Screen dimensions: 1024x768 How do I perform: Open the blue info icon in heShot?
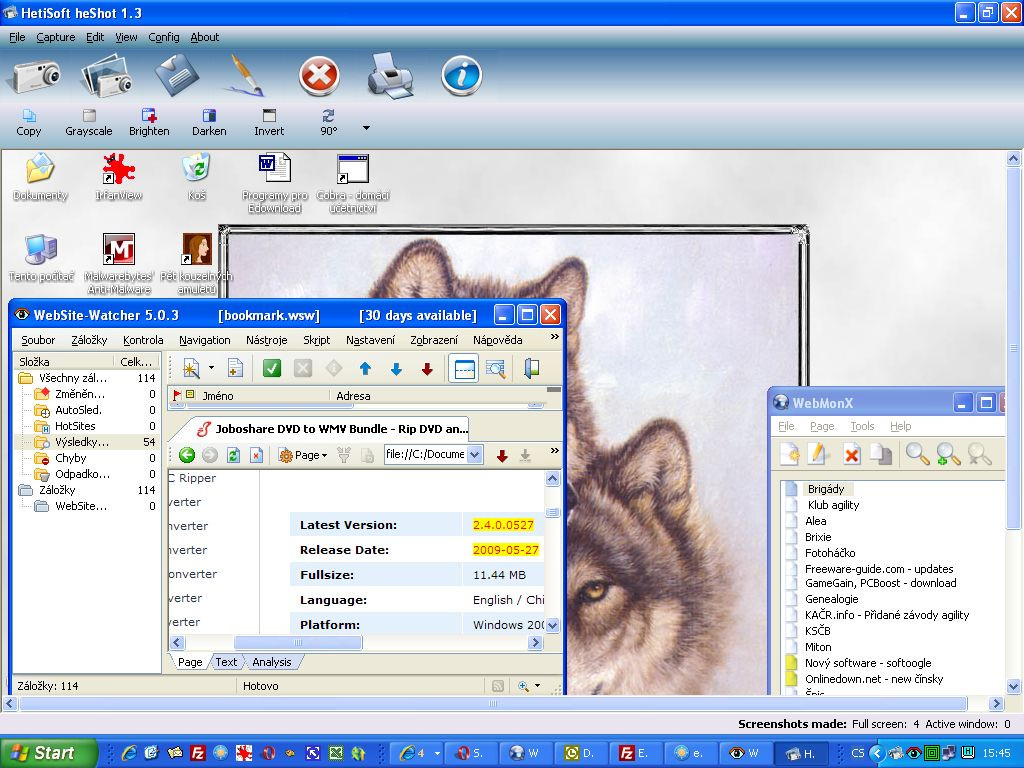pyautogui.click(x=462, y=76)
